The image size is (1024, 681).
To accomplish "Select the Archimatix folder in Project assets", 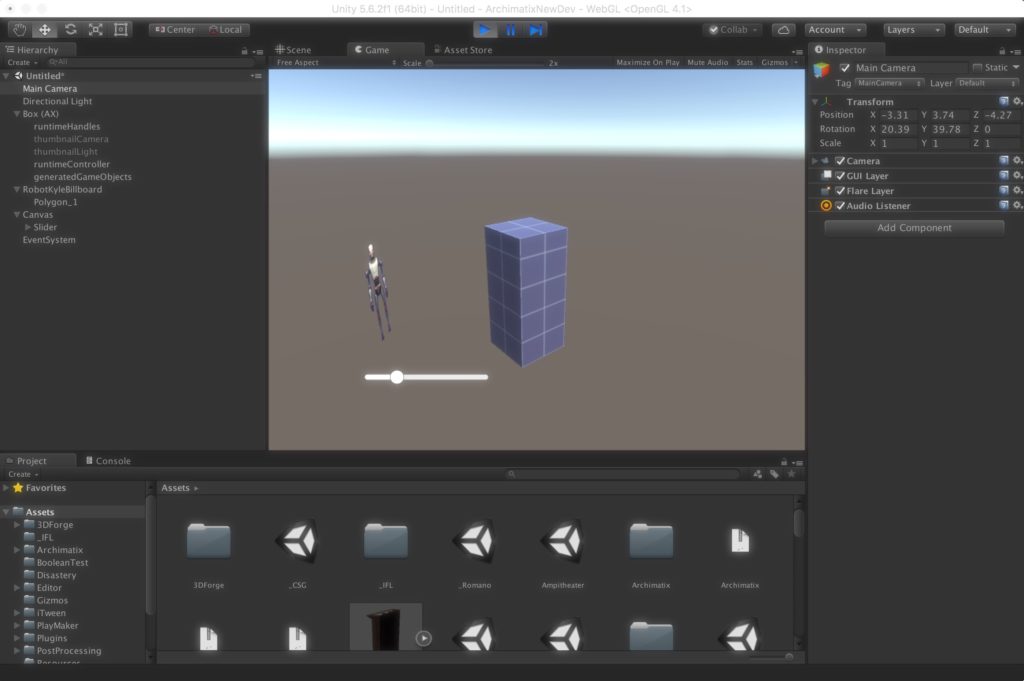I will [650, 540].
